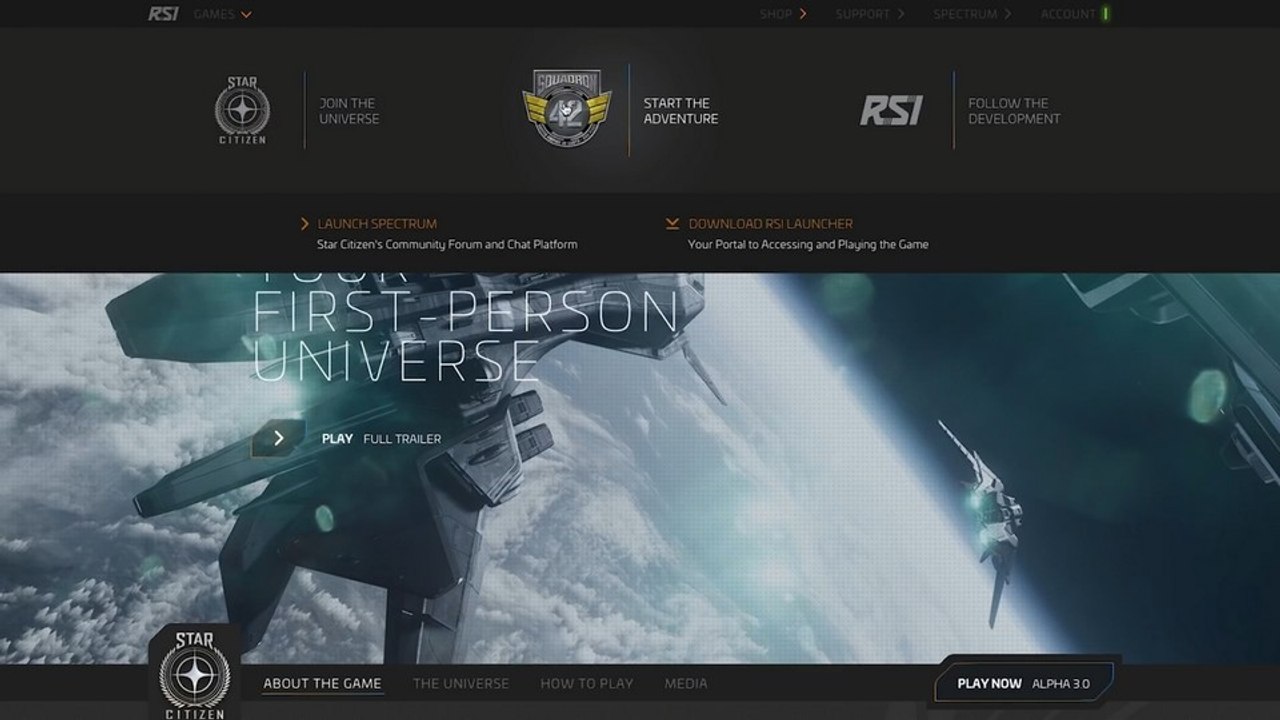Click 'Your Portal to Accessing and Playing the Game' text
Image resolution: width=1280 pixels, height=720 pixels.
pyautogui.click(x=808, y=244)
